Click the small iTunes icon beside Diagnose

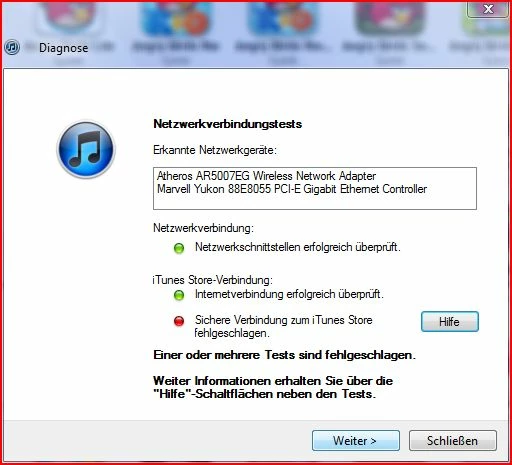click(12, 47)
